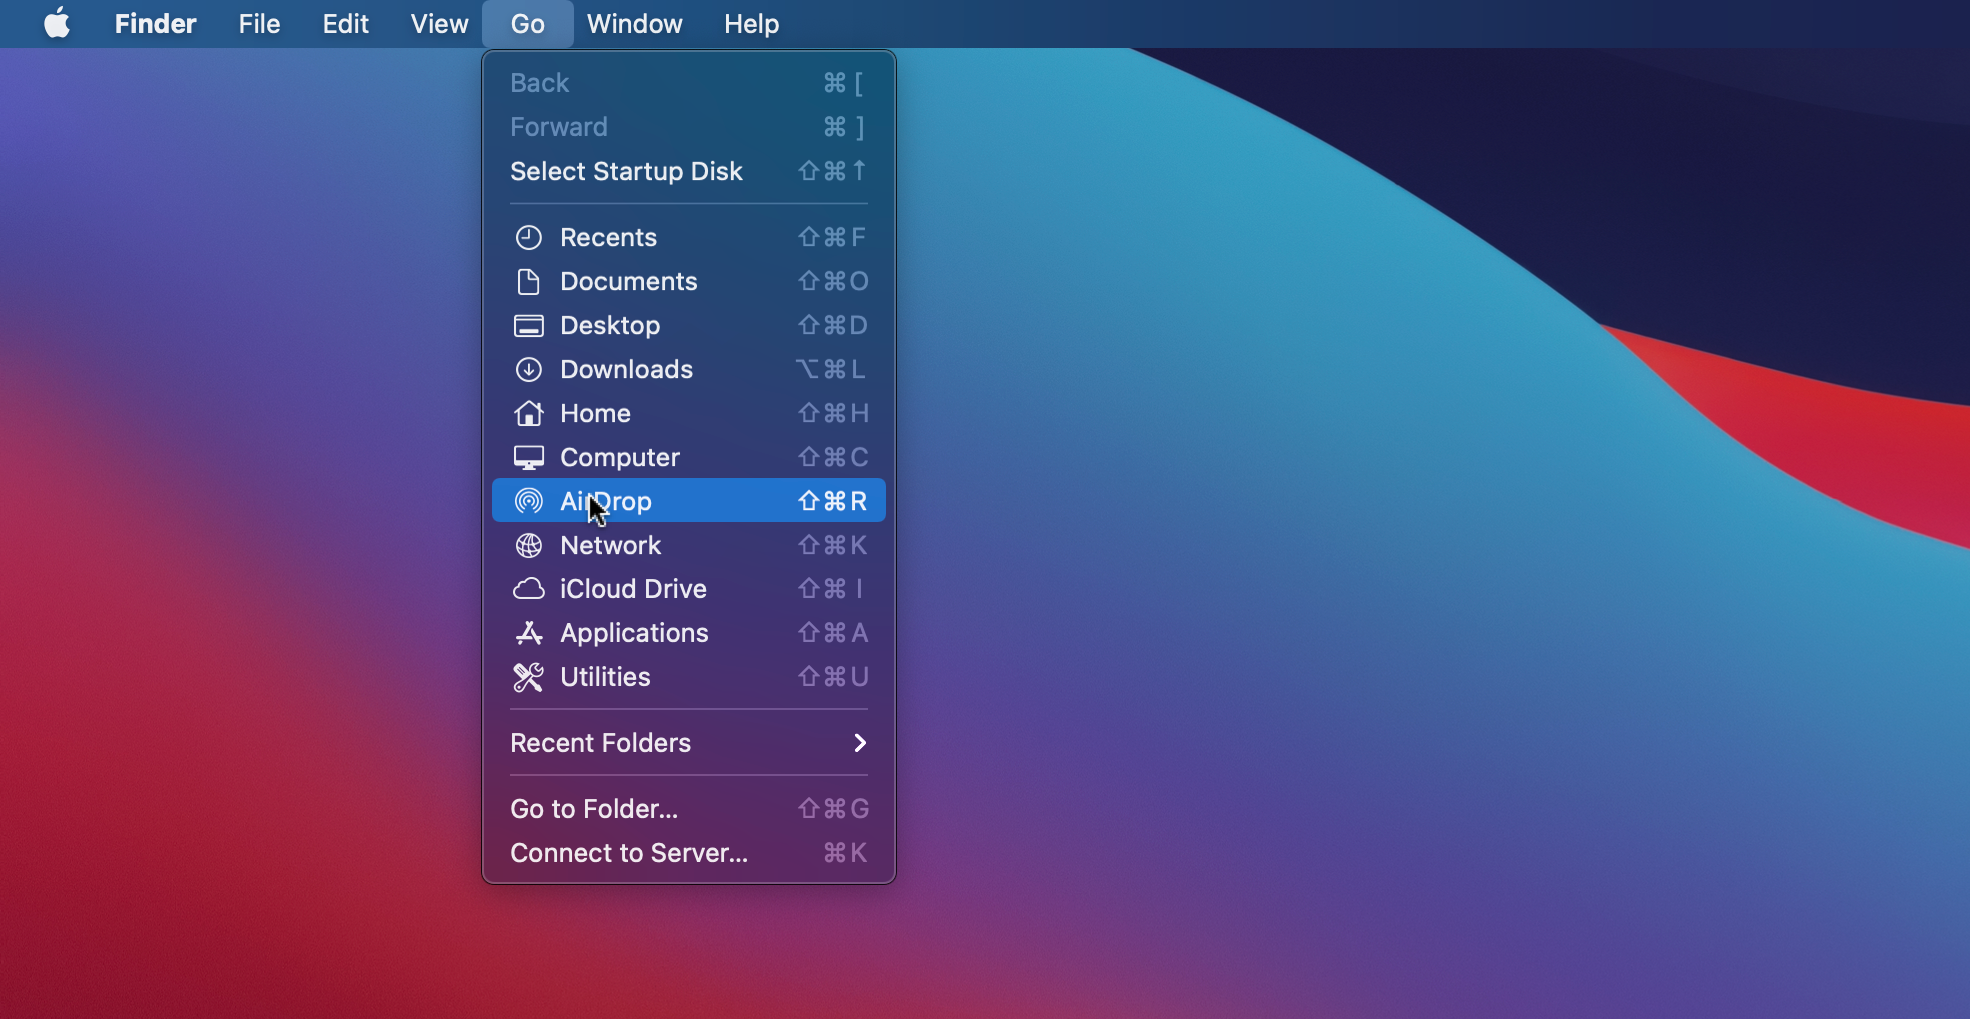Image resolution: width=1970 pixels, height=1019 pixels.
Task: Choose Documents from Go menu
Action: tap(689, 281)
